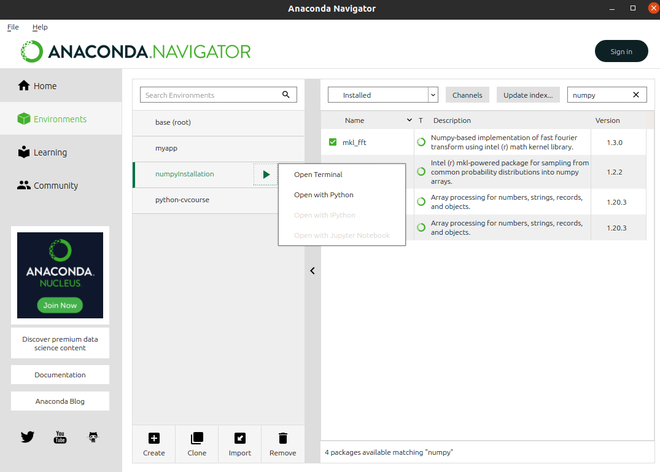Click Join Now on Anaconda Nucleus banner
Viewport: 660px width, 472px height.
tap(60, 305)
